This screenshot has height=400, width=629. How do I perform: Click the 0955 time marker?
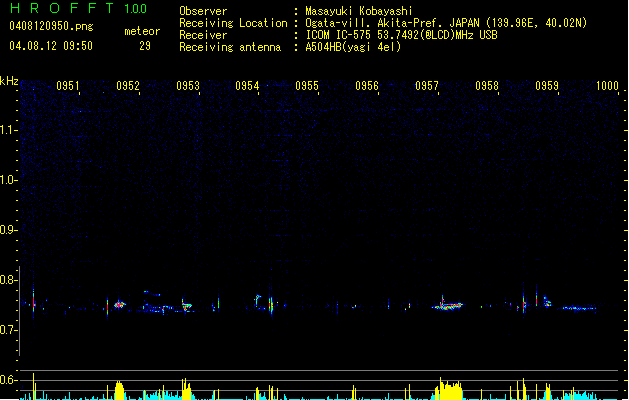point(307,86)
